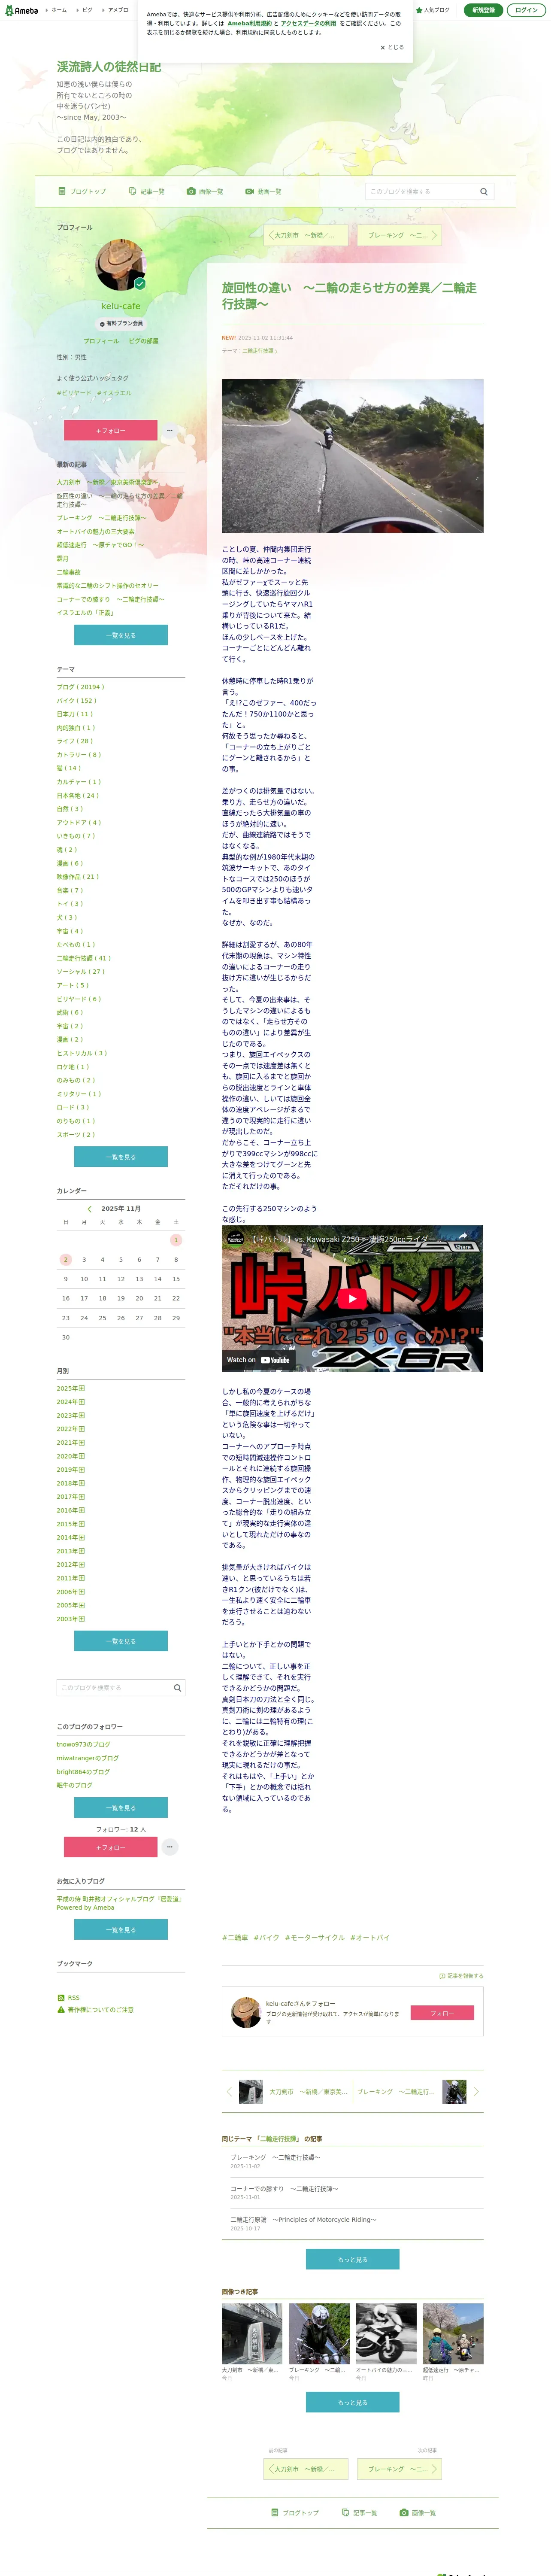
Task: Close the cookie notice with とじる
Action: 392,47
